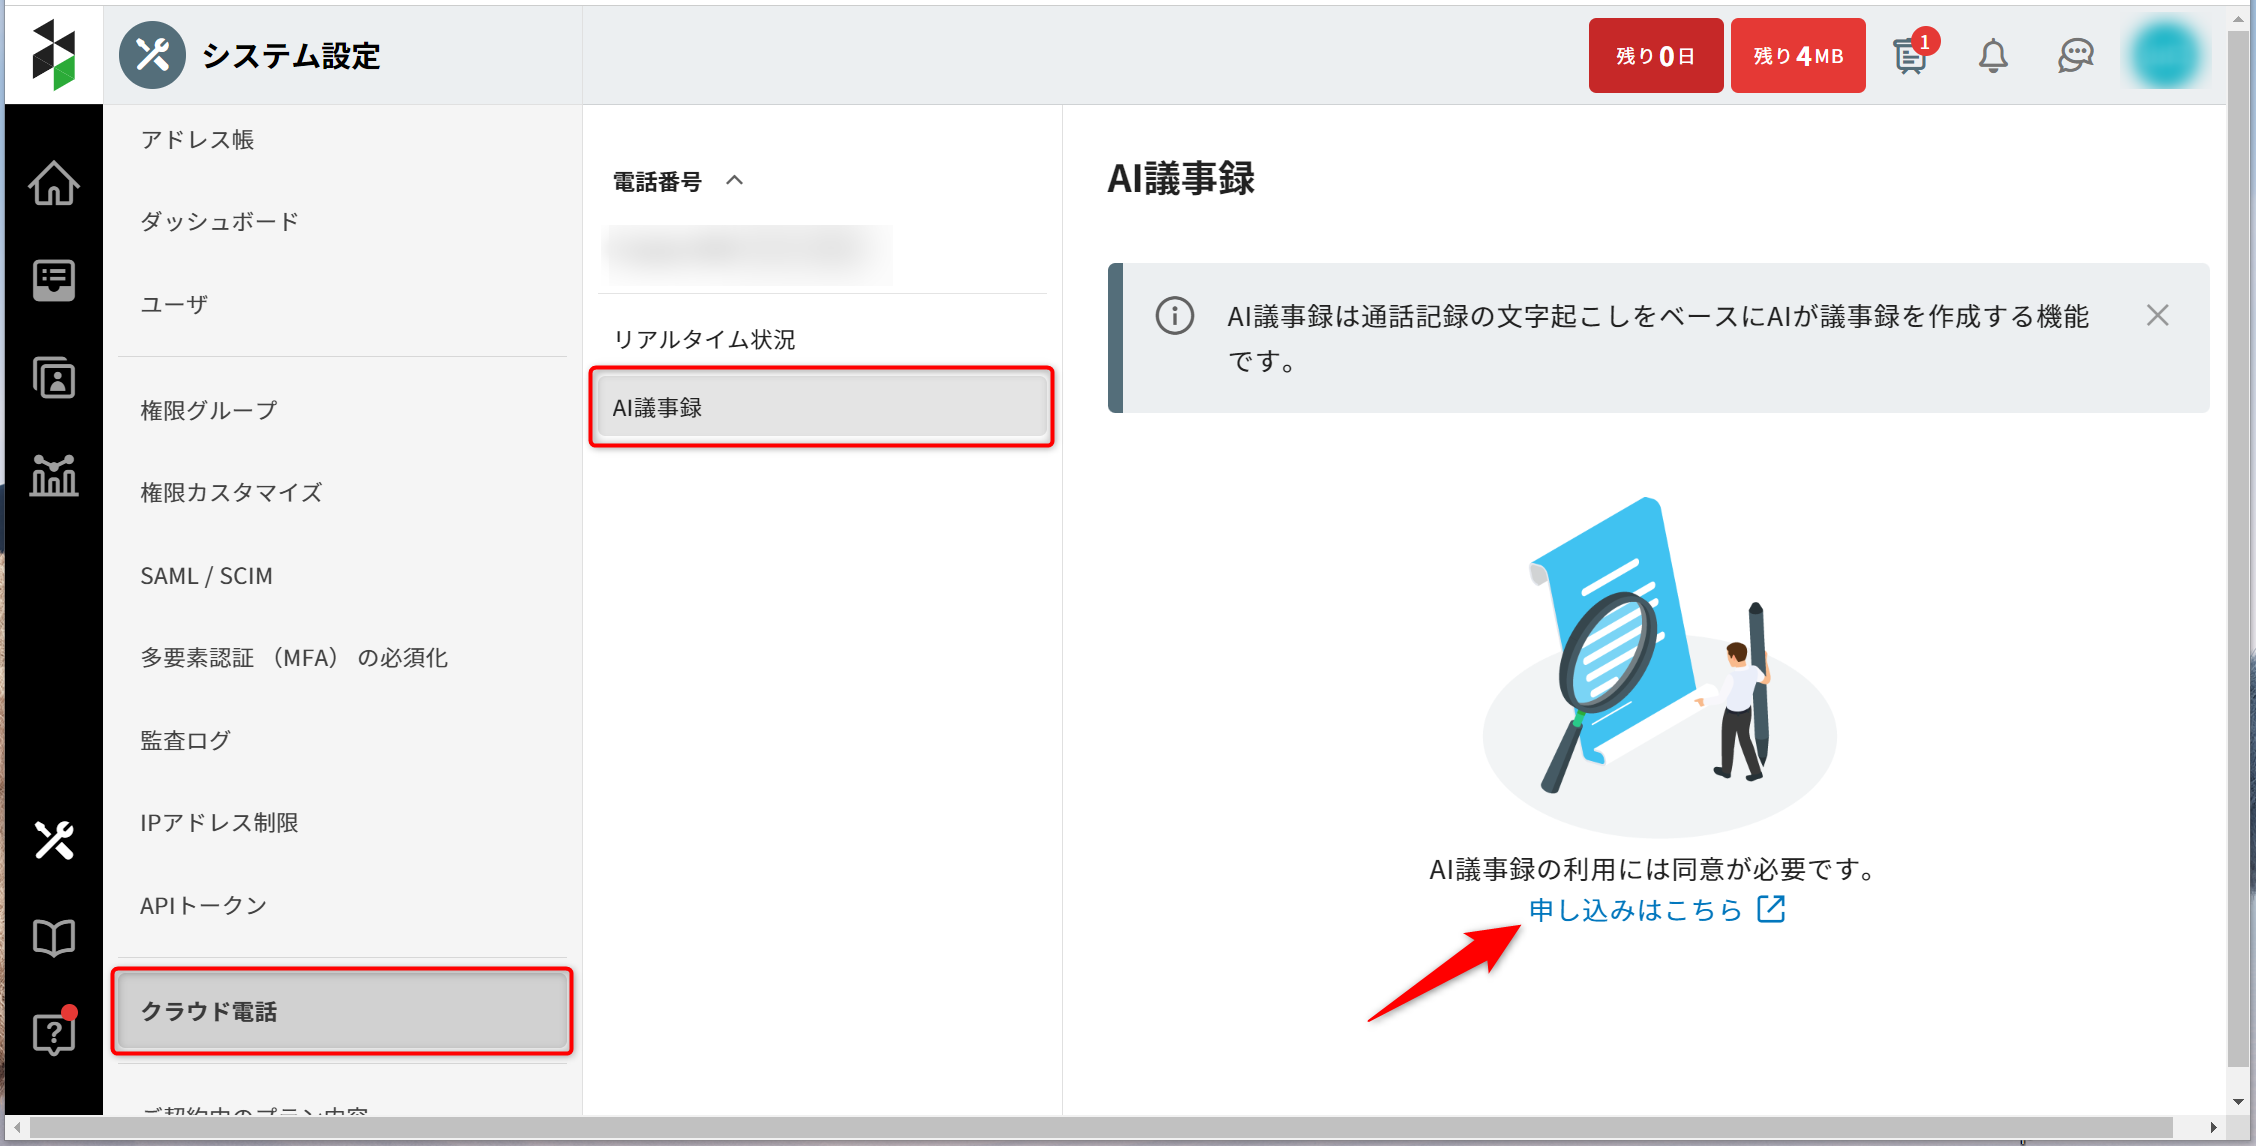The image size is (2256, 1146).
Task: Open the address book contact icon
Action: click(53, 378)
